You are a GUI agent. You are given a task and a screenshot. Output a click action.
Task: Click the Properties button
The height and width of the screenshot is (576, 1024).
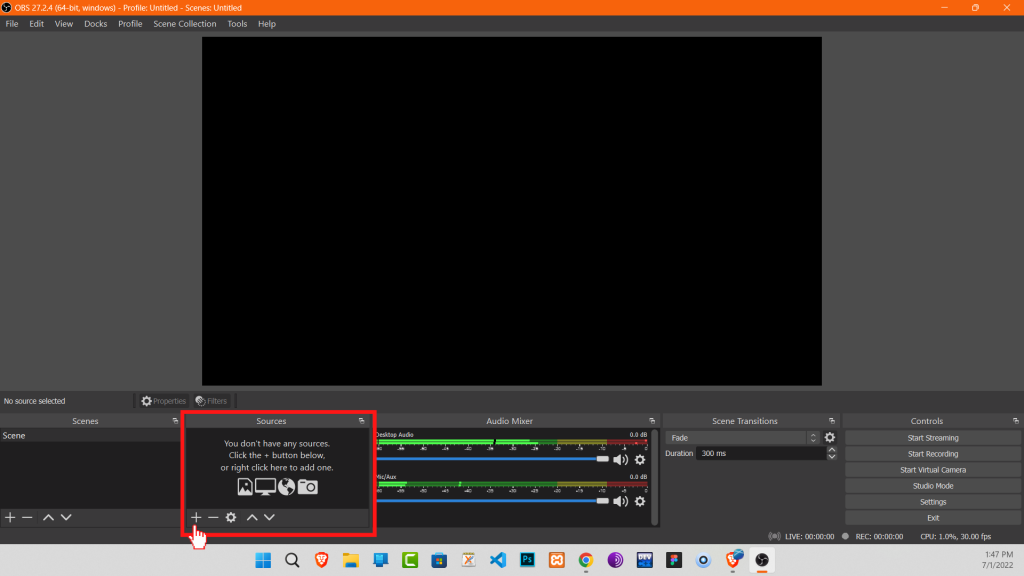(164, 401)
